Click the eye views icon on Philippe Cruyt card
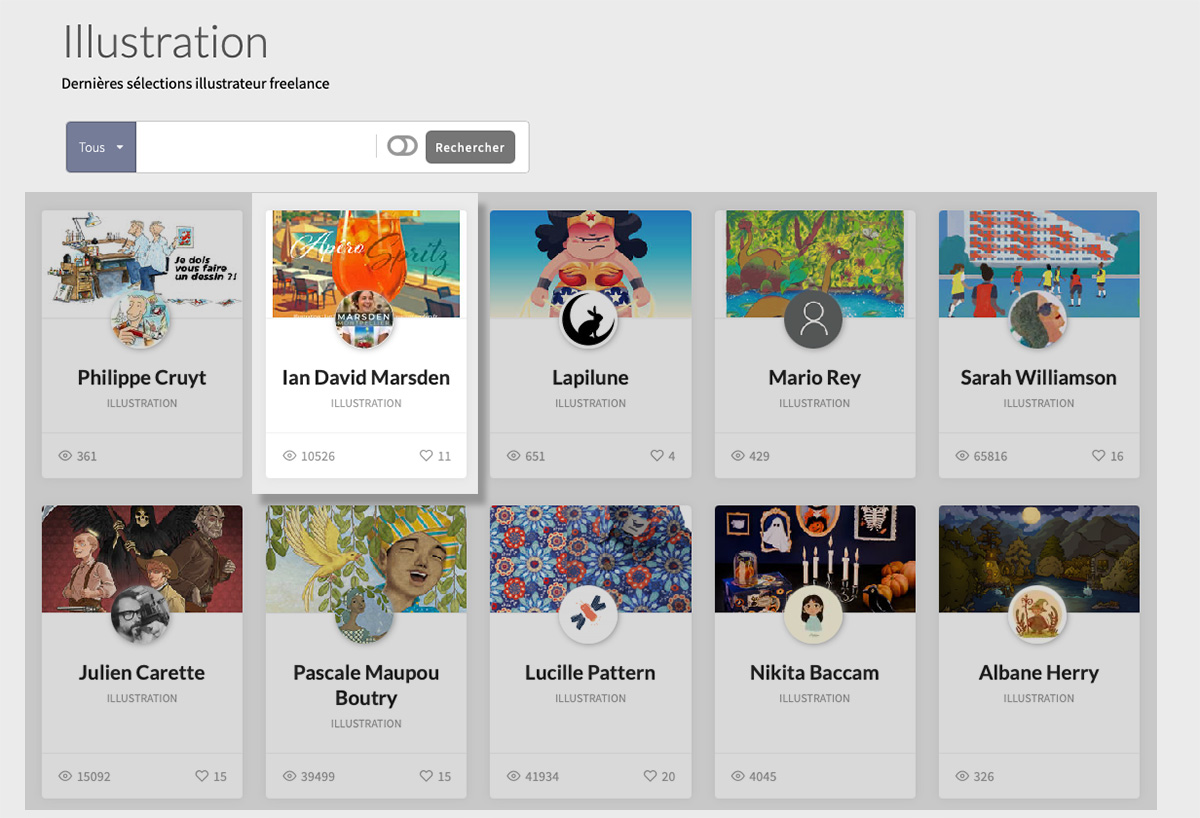 [x=65, y=456]
